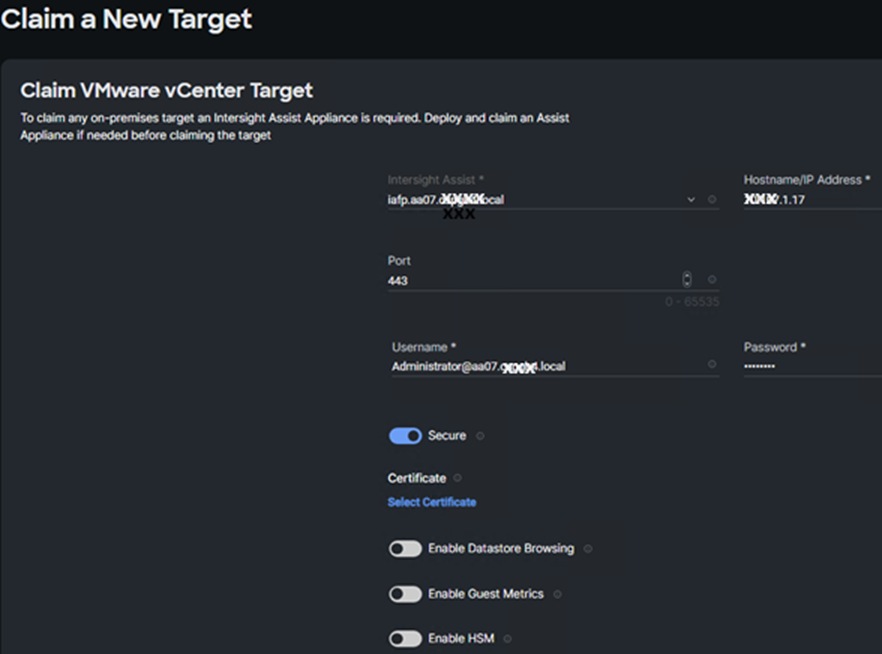Click info icon next to Port field
Image resolution: width=882 pixels, height=654 pixels.
click(712, 280)
